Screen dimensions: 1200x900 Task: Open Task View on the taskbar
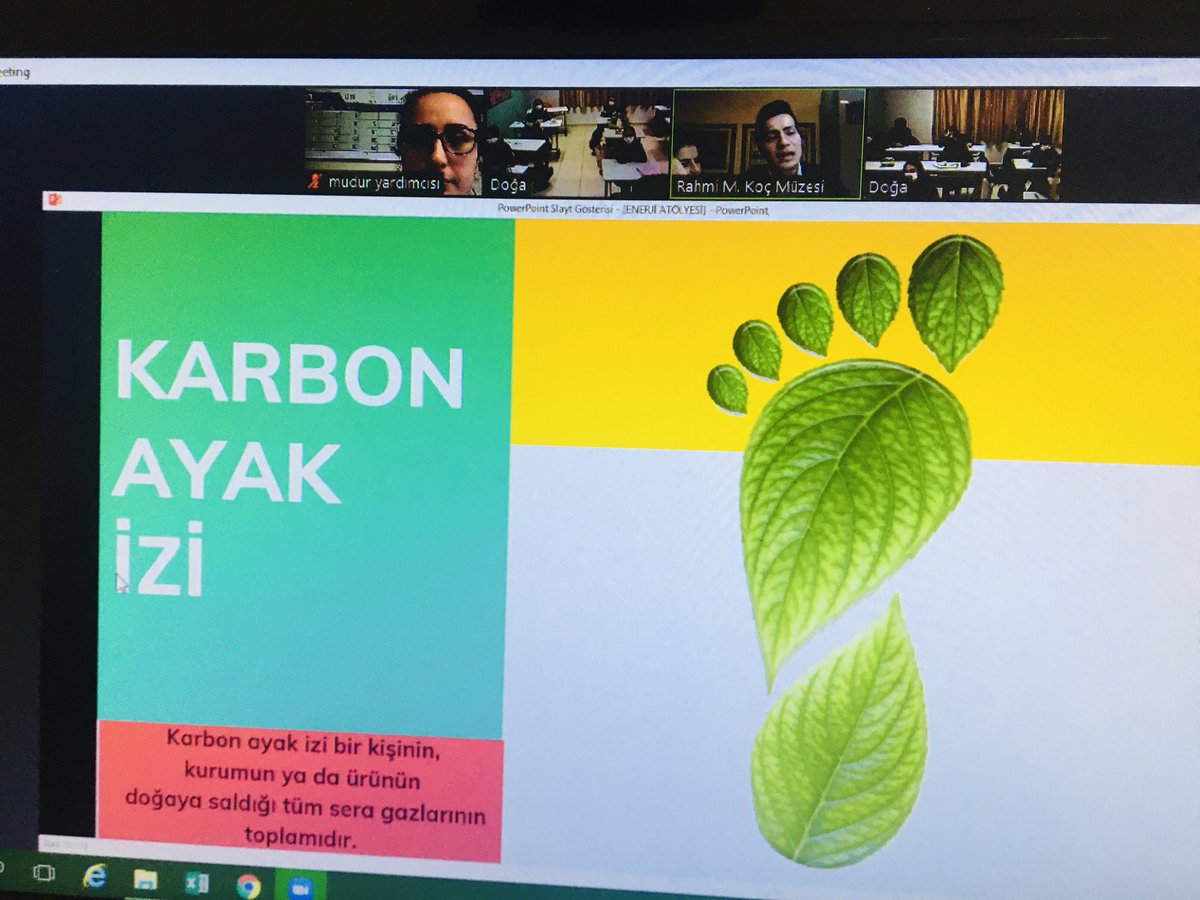click(43, 873)
